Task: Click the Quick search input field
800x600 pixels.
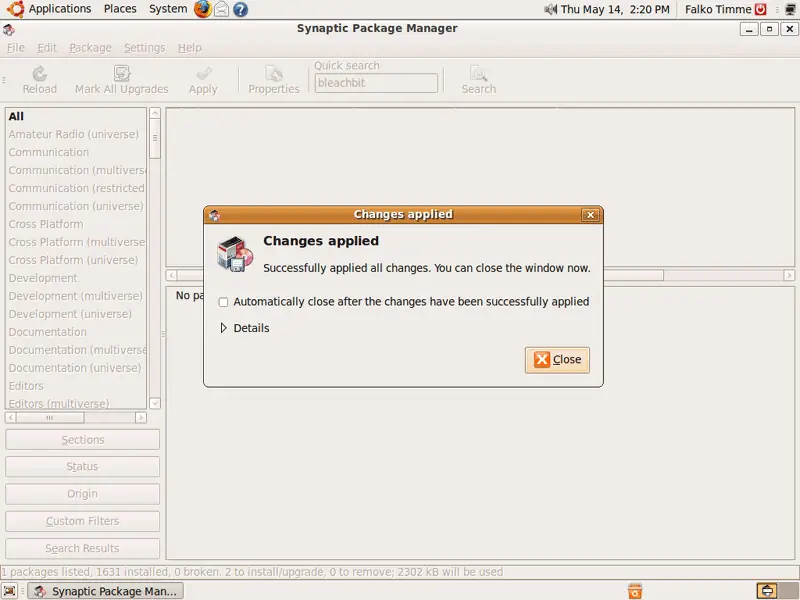Action: (x=376, y=83)
